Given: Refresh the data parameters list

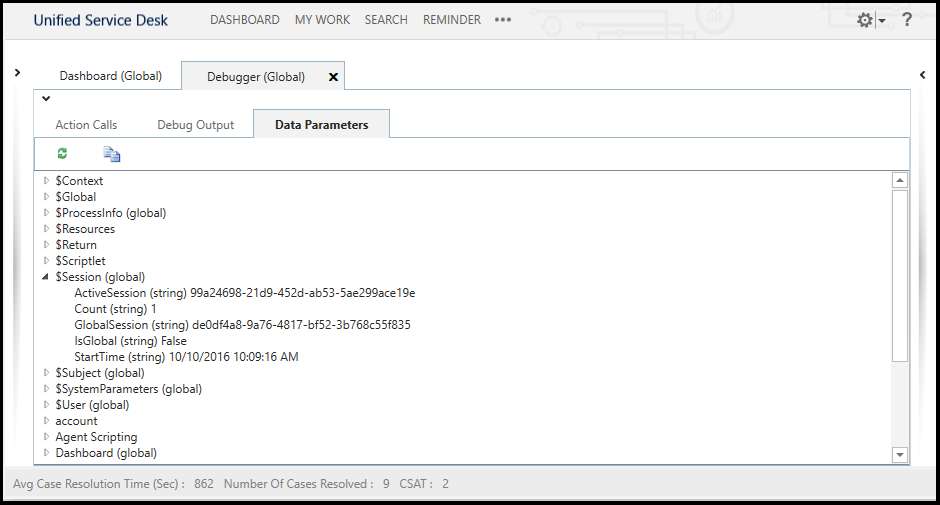Looking at the screenshot, I should pyautogui.click(x=62, y=154).
